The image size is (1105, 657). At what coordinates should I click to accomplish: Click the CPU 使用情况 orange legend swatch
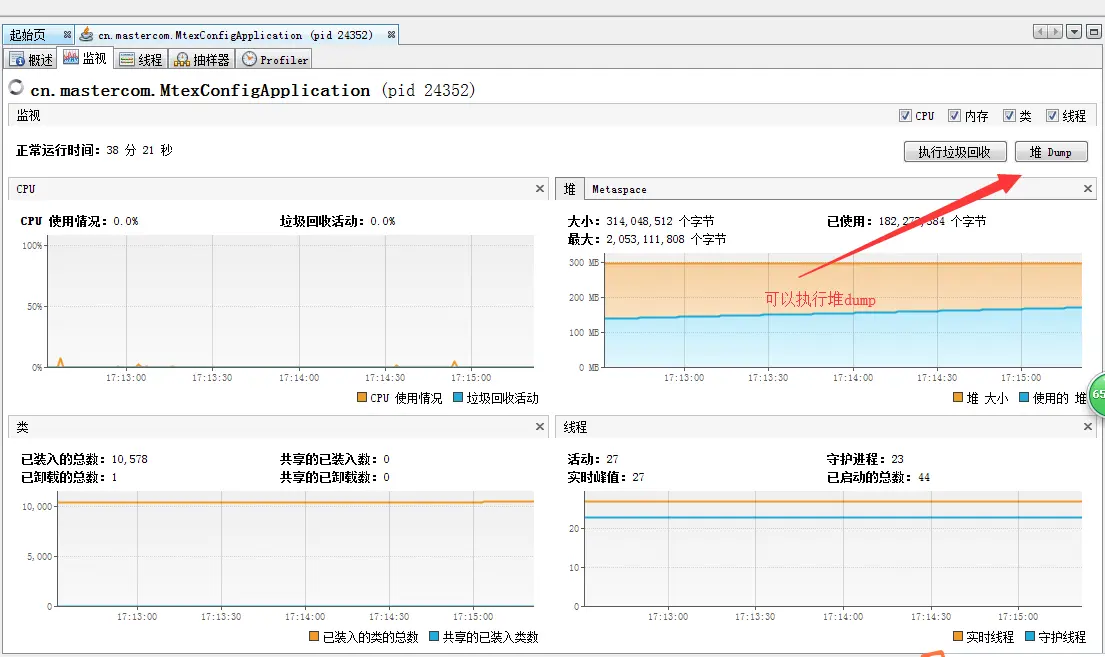362,398
